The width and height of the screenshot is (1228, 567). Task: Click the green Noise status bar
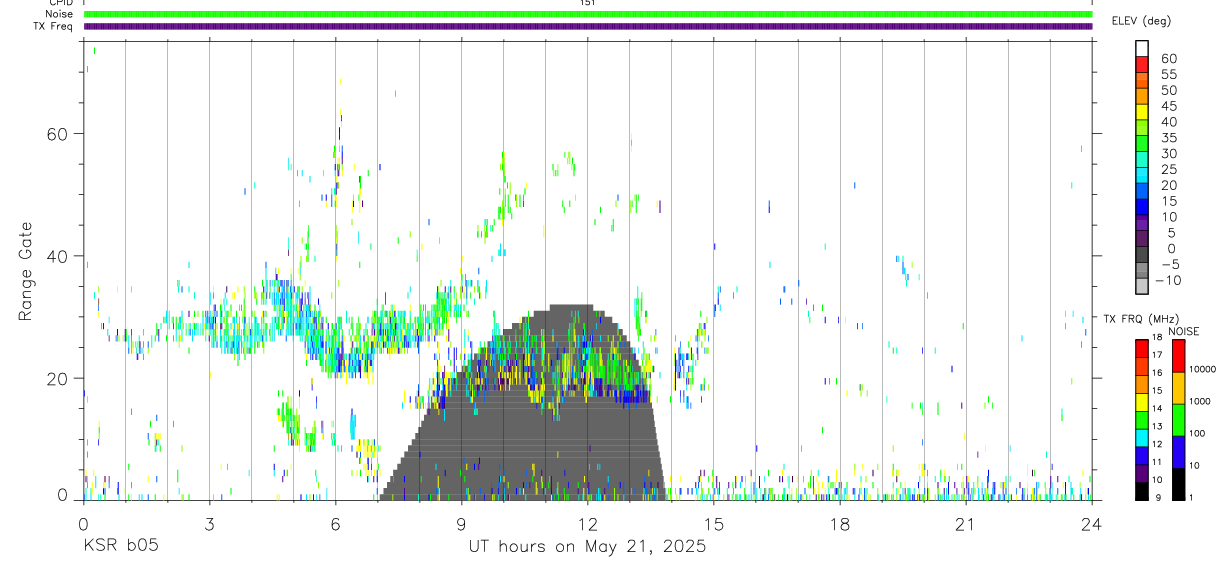coord(588,14)
